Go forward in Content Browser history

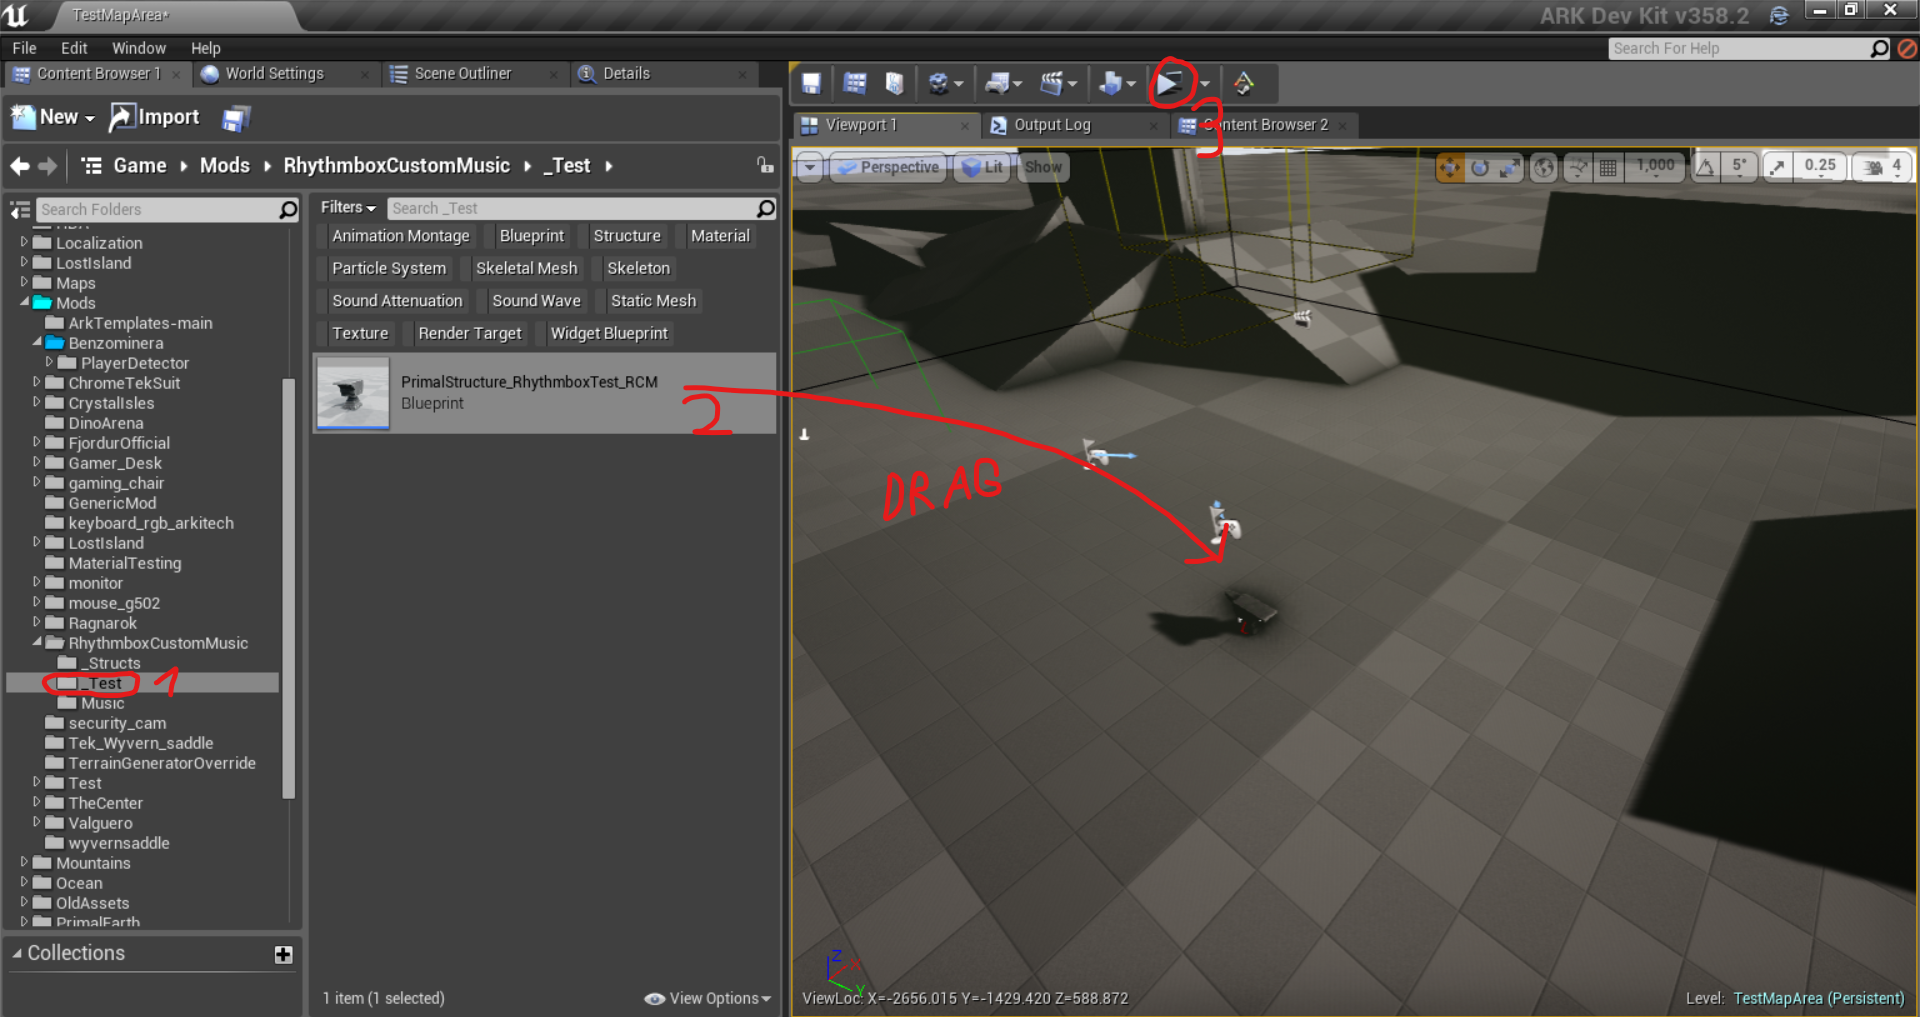click(47, 166)
